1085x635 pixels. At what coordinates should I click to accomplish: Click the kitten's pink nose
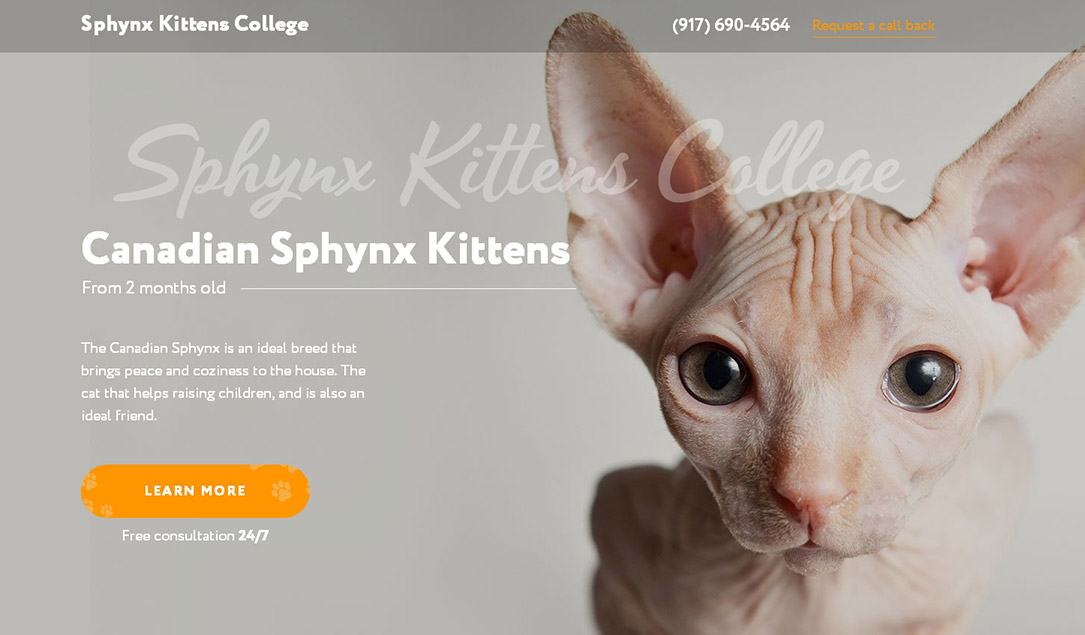point(811,499)
